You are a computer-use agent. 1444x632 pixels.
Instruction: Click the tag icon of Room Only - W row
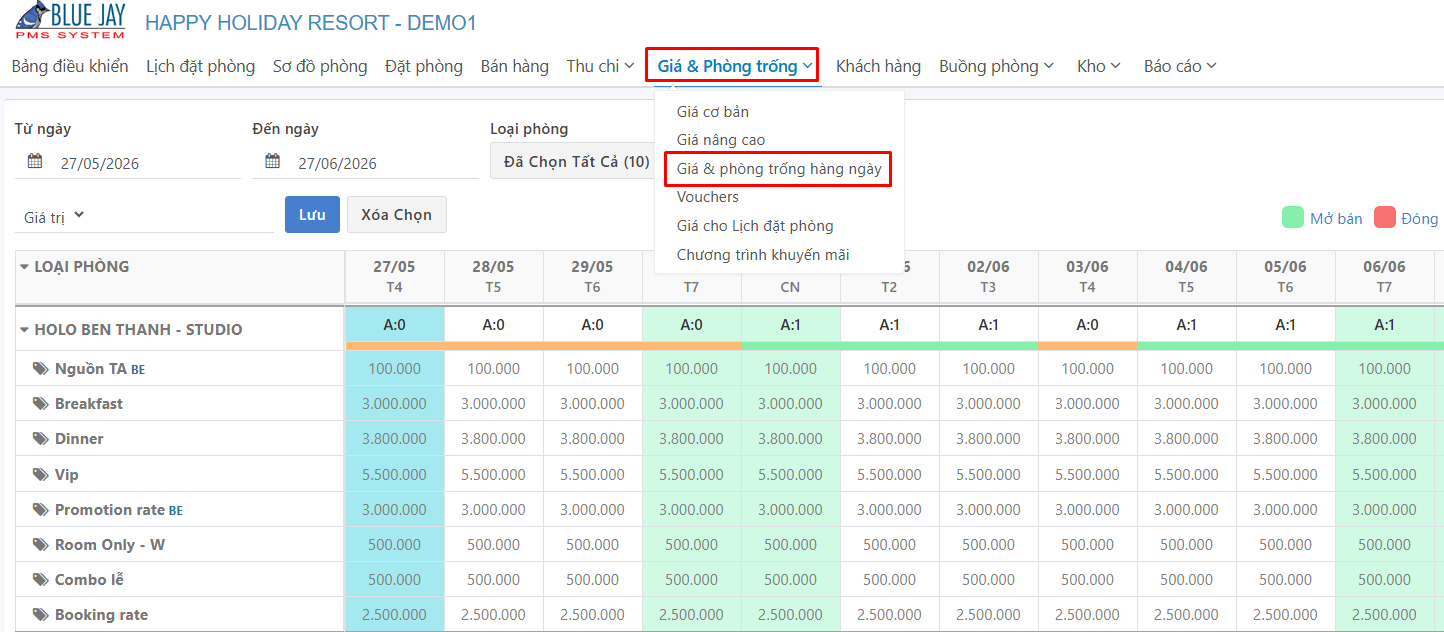tap(40, 545)
